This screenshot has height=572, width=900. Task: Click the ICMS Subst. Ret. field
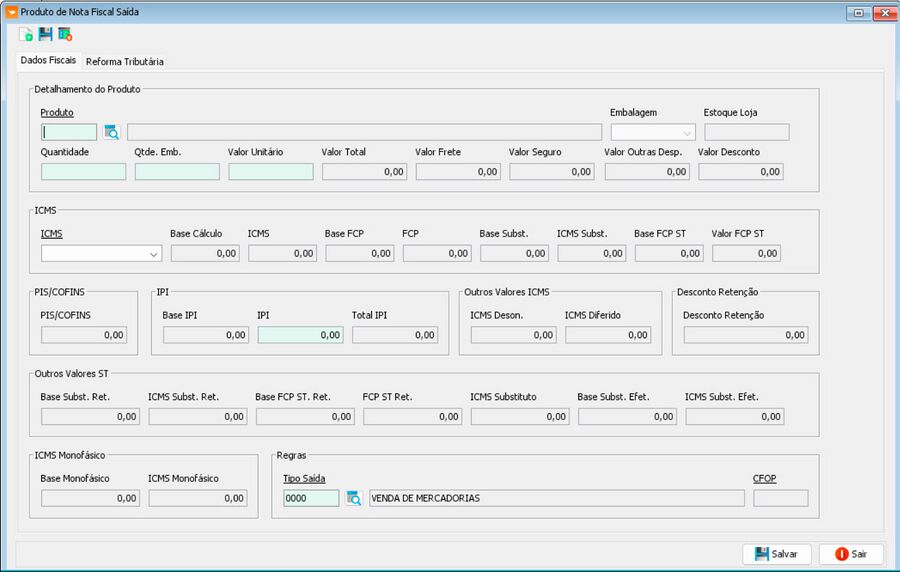coord(198,417)
